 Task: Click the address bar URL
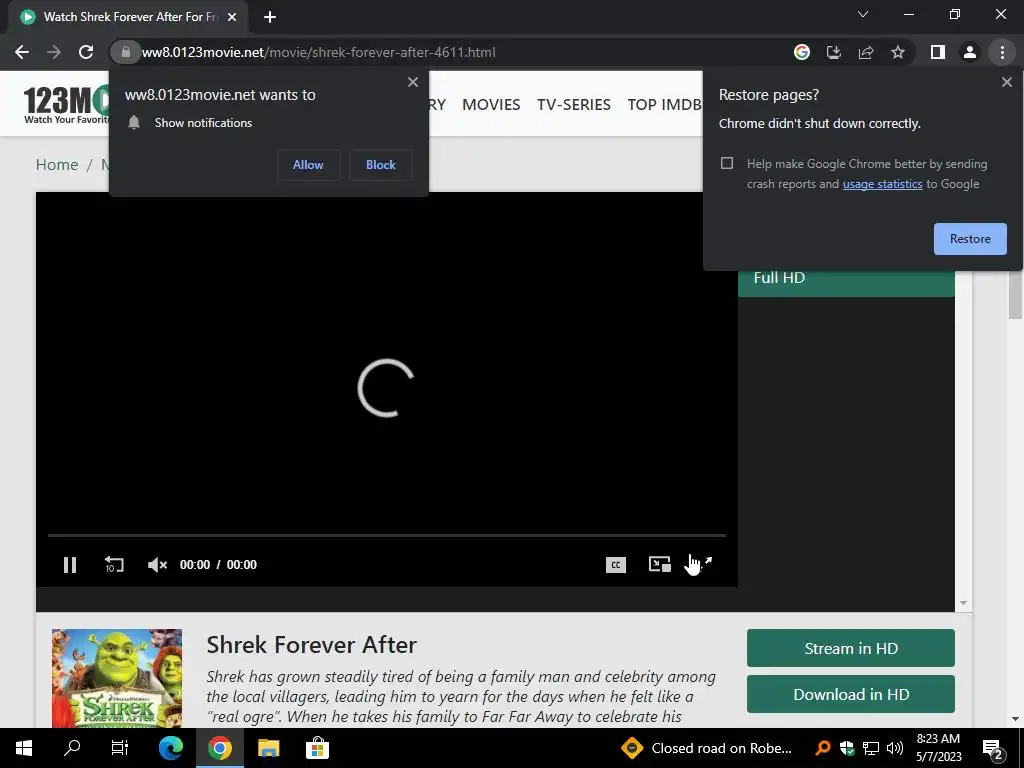tap(319, 52)
